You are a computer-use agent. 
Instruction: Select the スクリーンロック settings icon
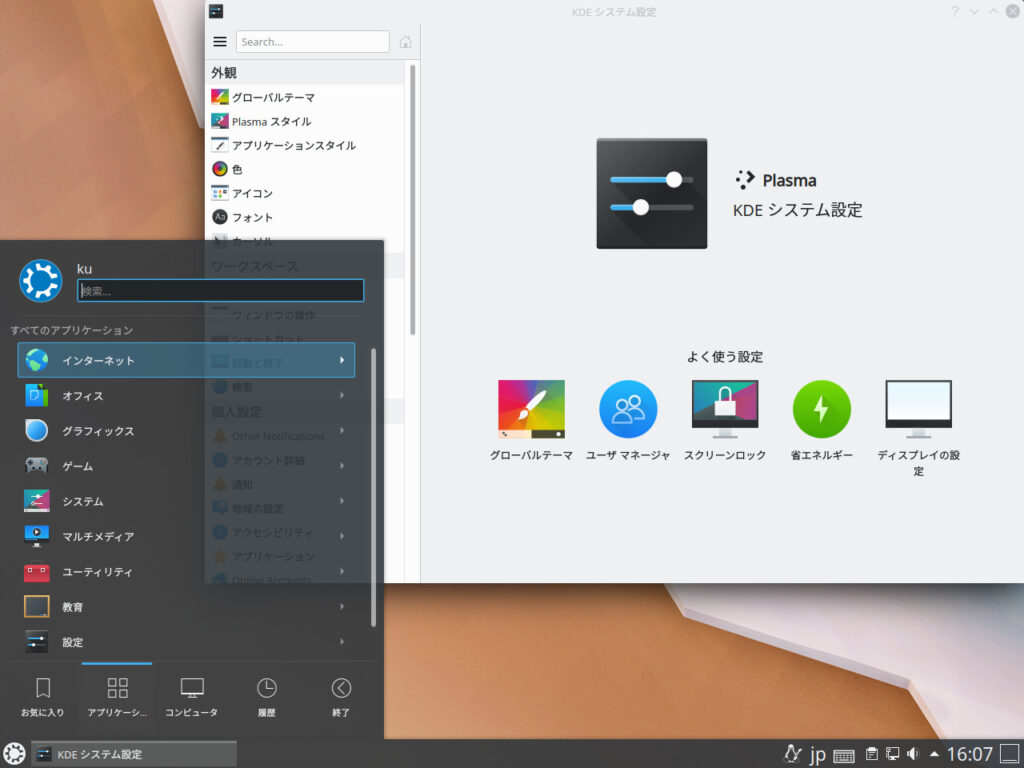point(724,407)
